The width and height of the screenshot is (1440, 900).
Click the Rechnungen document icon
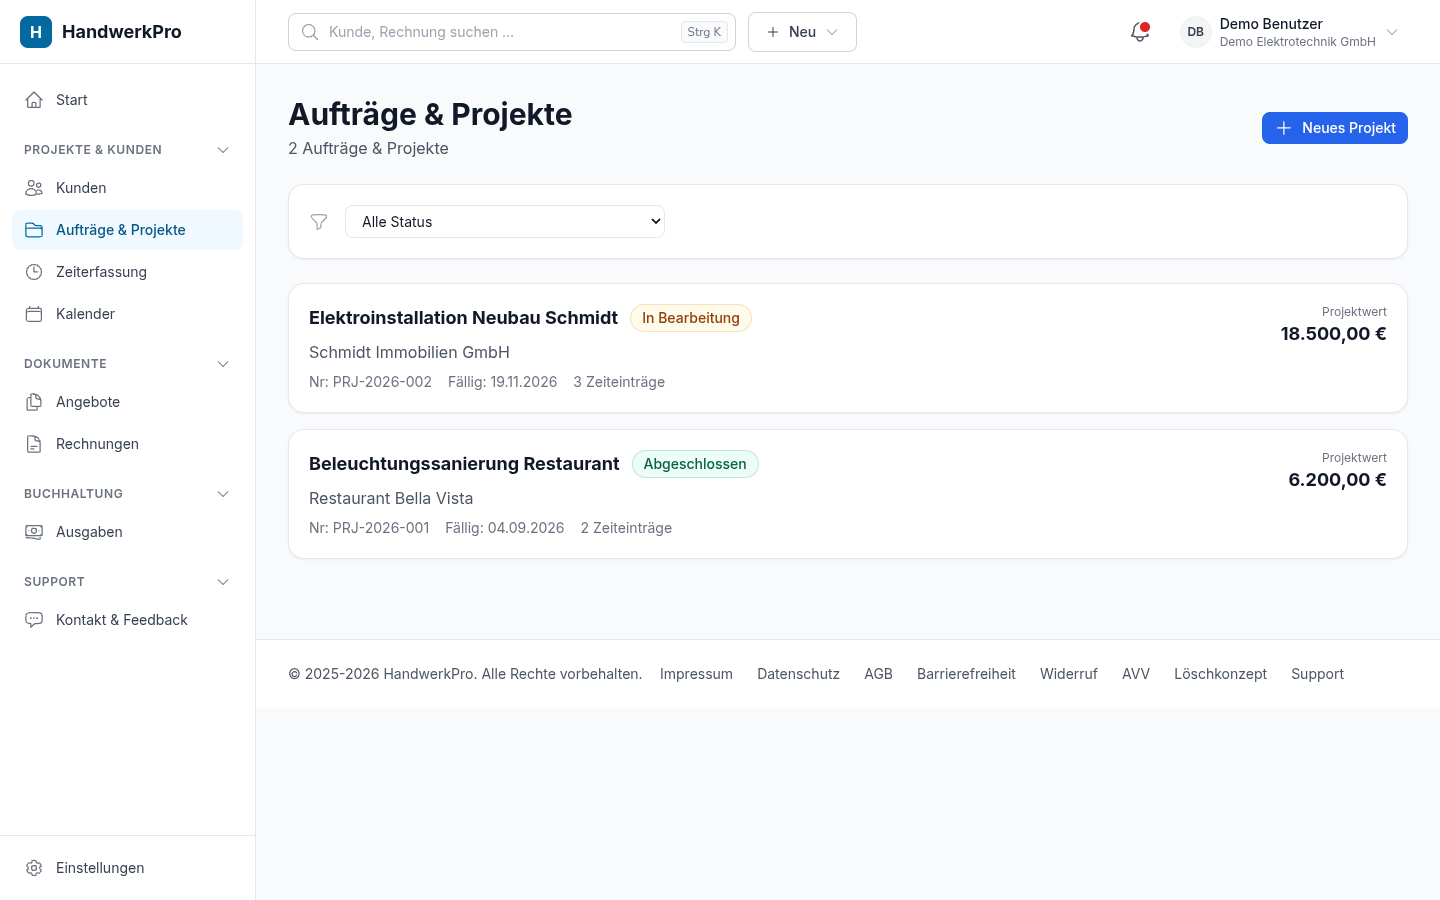[34, 444]
